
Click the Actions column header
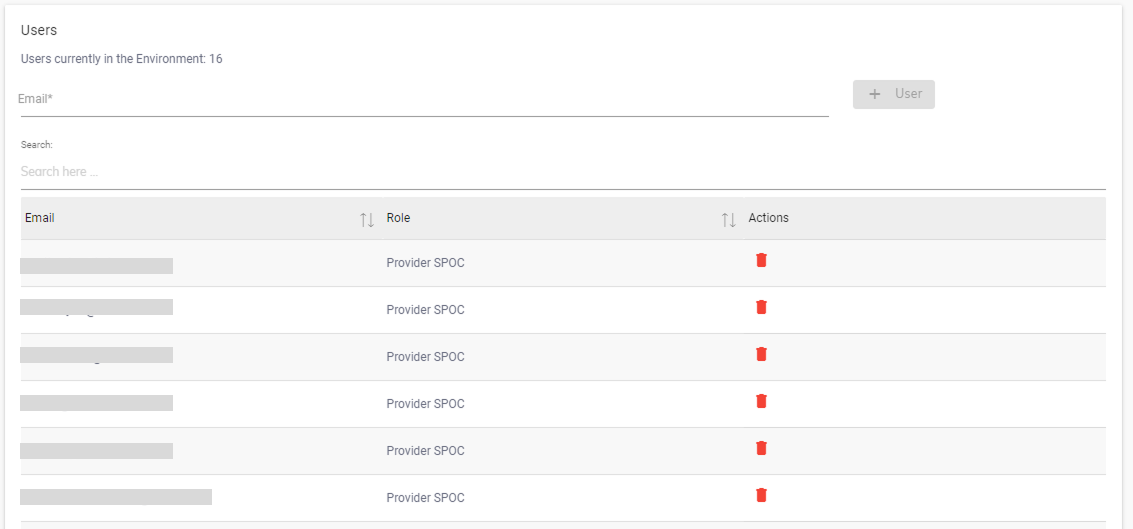768,218
